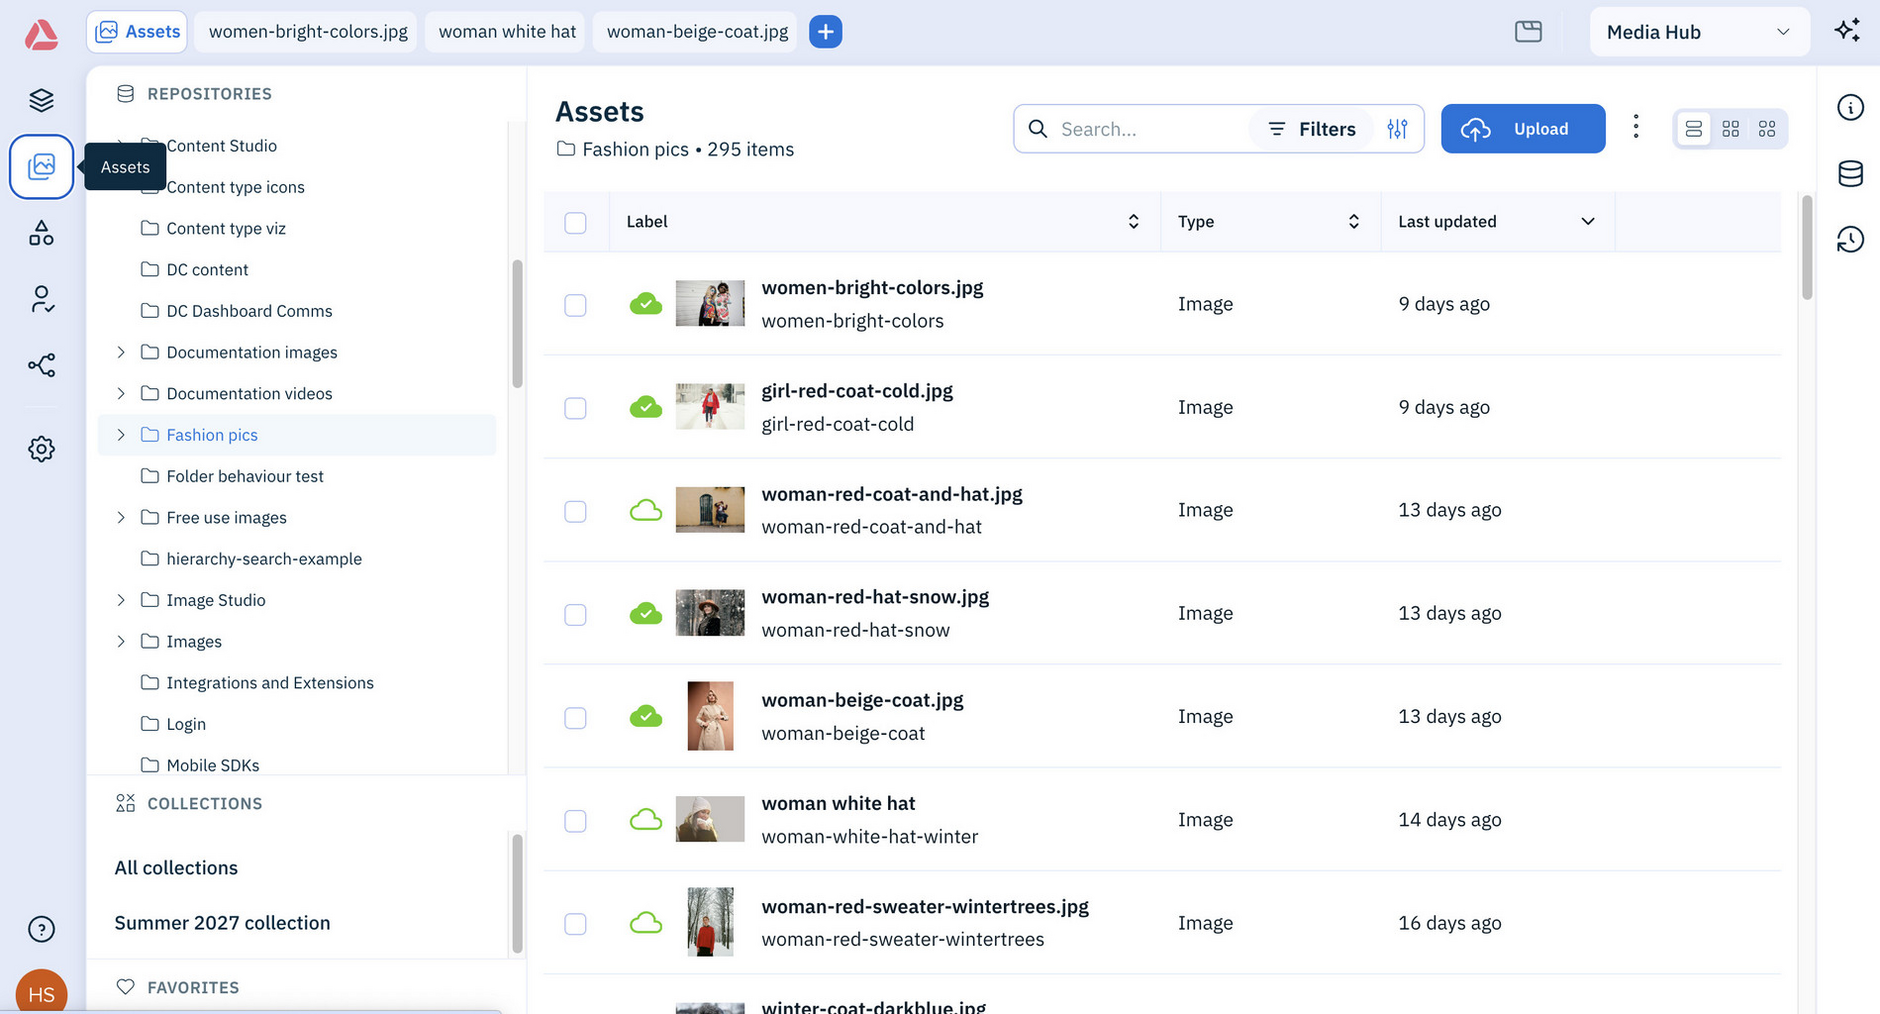Image resolution: width=1880 pixels, height=1014 pixels.
Task: Click the Upload button
Action: 1523,129
